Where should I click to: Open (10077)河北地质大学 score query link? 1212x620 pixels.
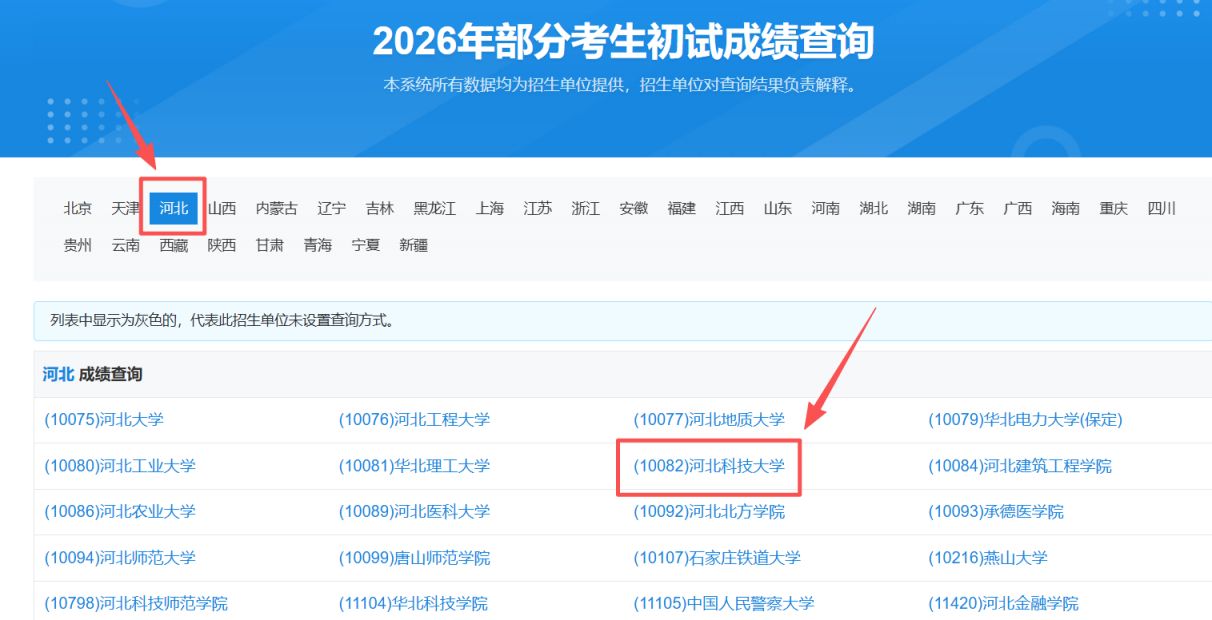pyautogui.click(x=709, y=420)
